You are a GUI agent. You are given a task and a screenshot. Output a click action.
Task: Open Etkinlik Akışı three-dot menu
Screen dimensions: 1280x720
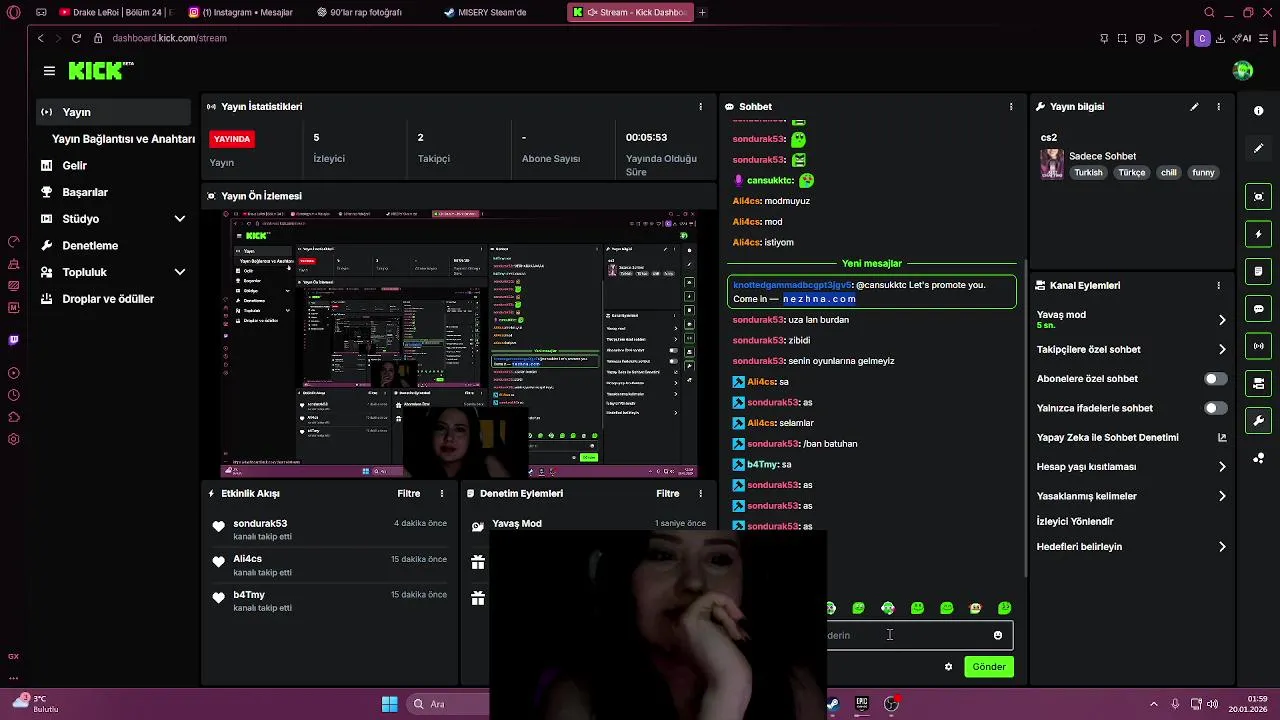[x=442, y=493]
